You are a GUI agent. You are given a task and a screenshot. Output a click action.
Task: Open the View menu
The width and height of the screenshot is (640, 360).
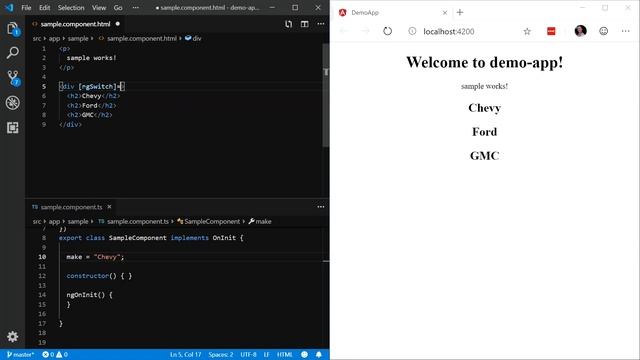point(99,8)
